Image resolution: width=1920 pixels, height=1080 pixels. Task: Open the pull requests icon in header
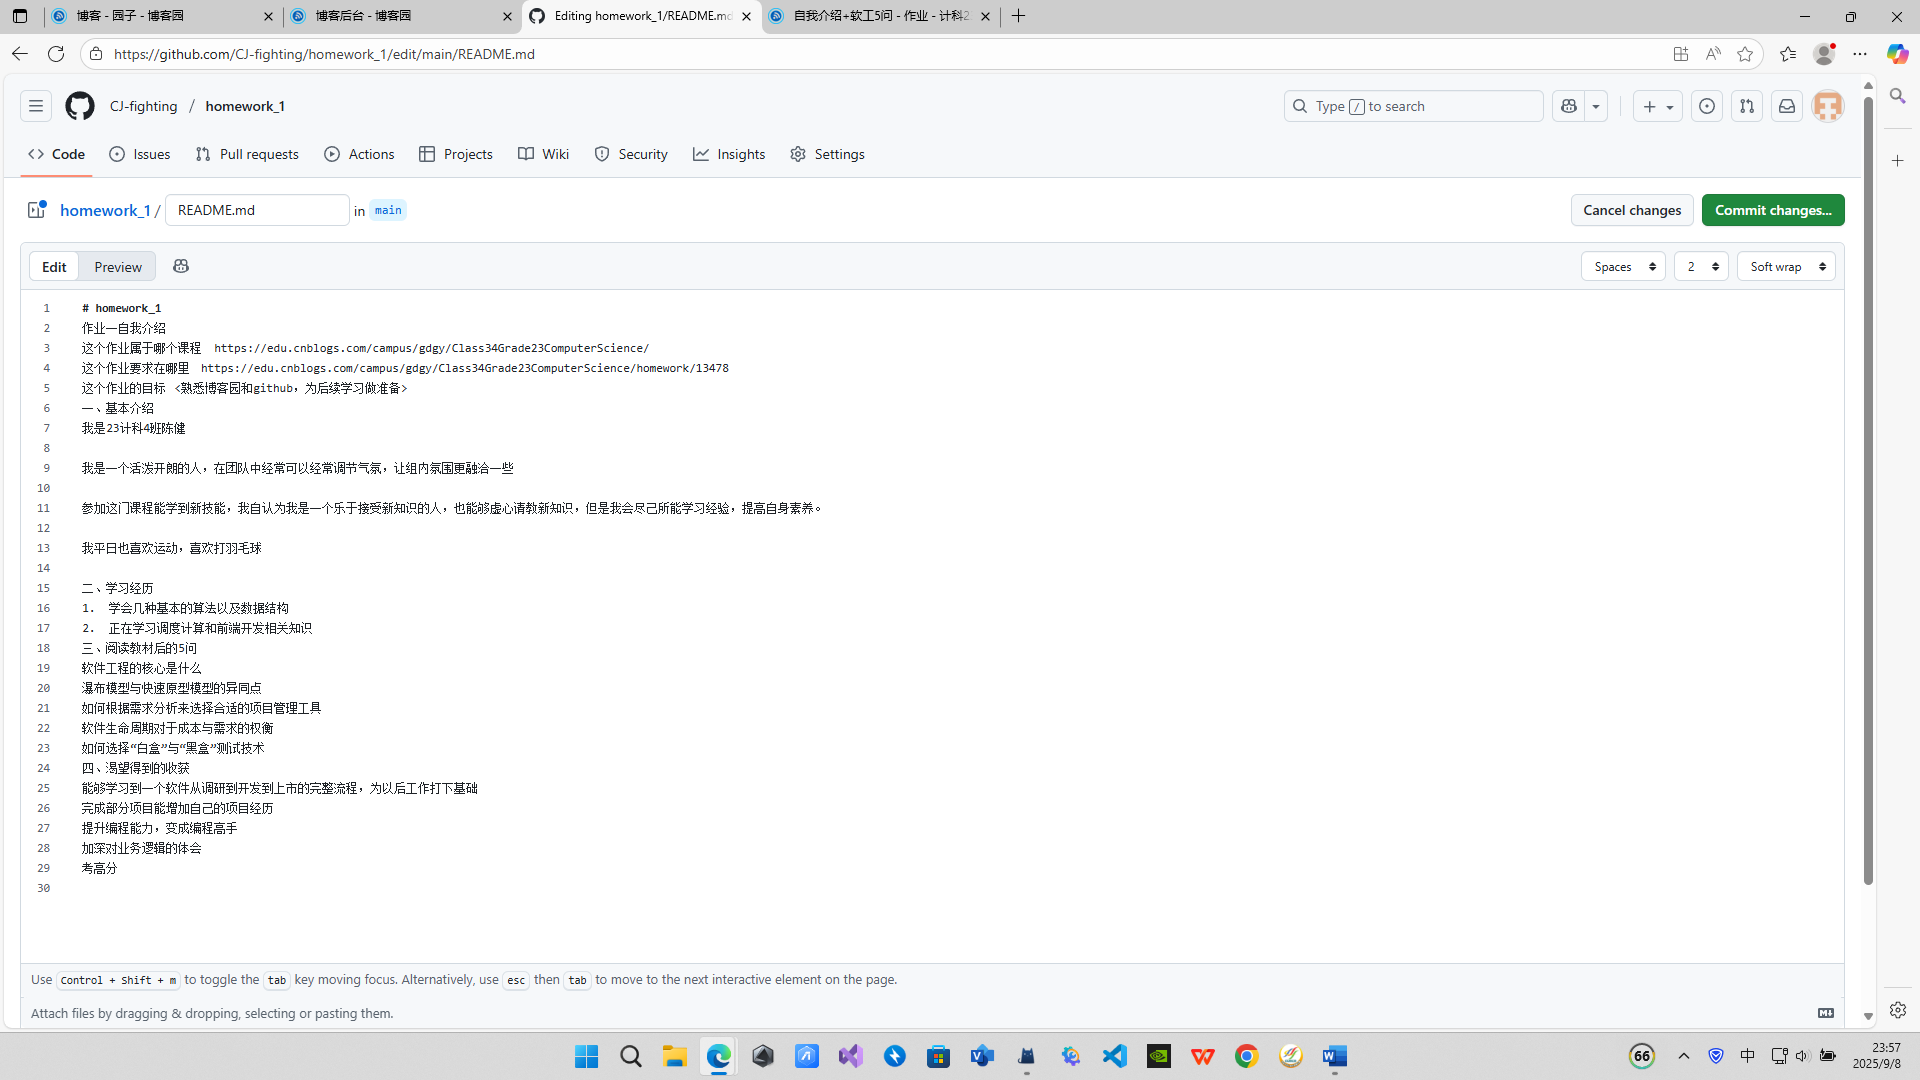(1747, 106)
